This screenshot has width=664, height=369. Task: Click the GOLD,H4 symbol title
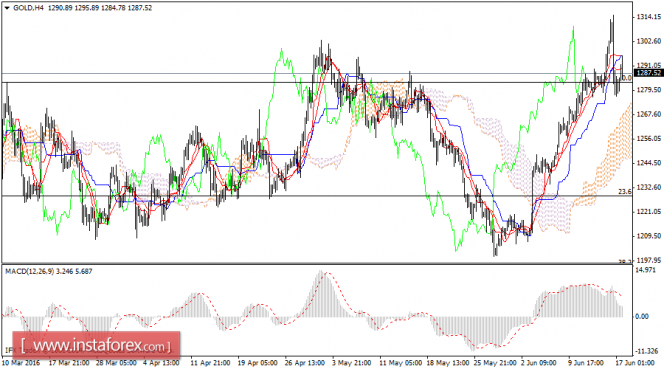pyautogui.click(x=28, y=8)
